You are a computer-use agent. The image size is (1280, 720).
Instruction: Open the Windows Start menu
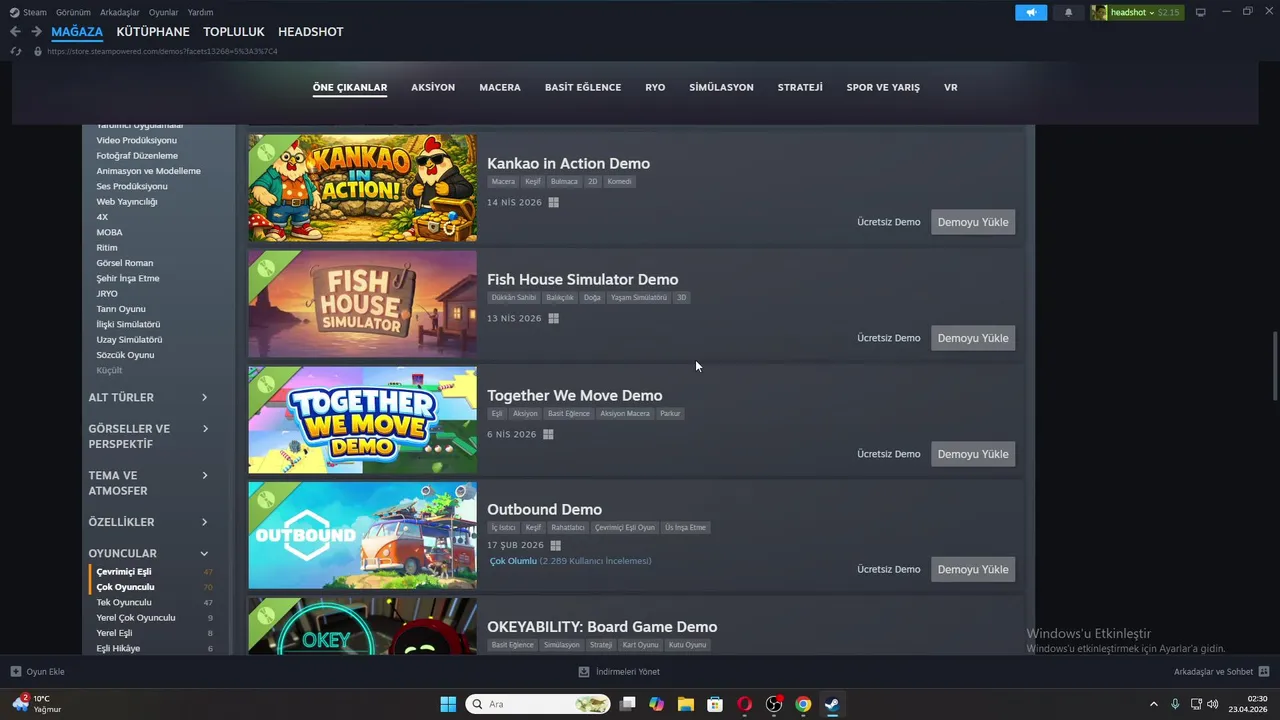[448, 704]
